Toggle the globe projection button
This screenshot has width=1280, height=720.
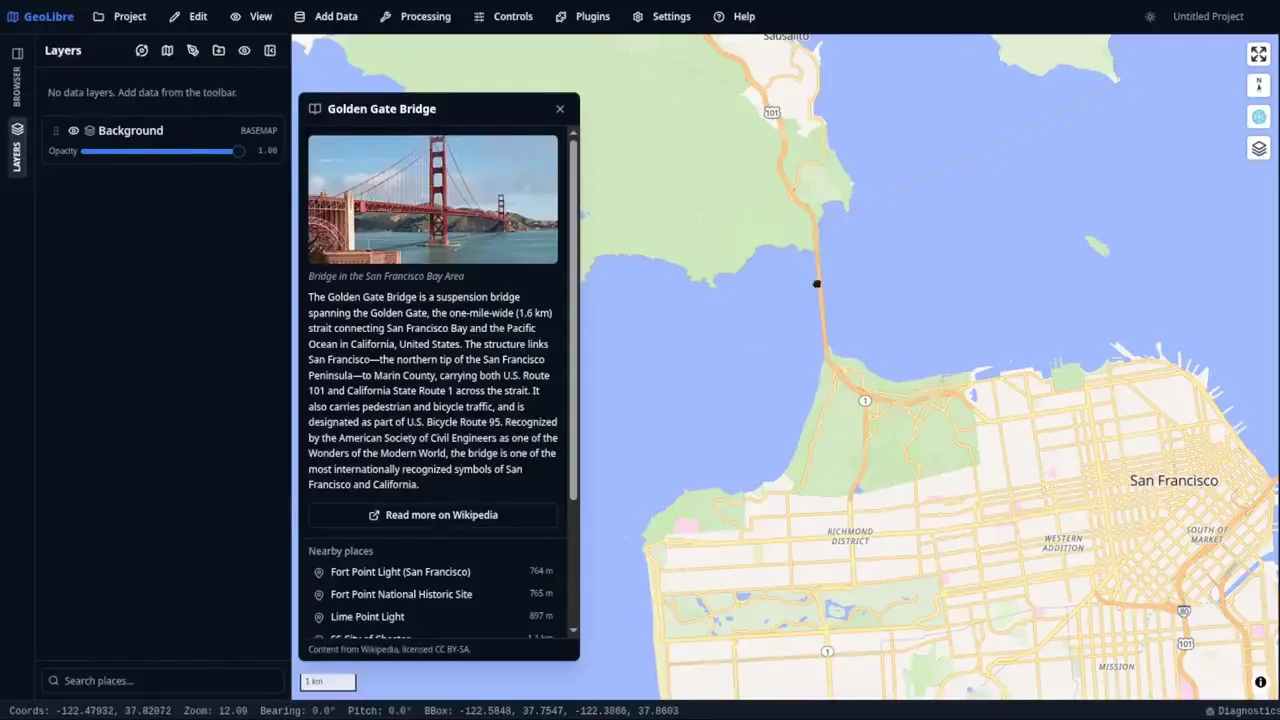pyautogui.click(x=1259, y=117)
